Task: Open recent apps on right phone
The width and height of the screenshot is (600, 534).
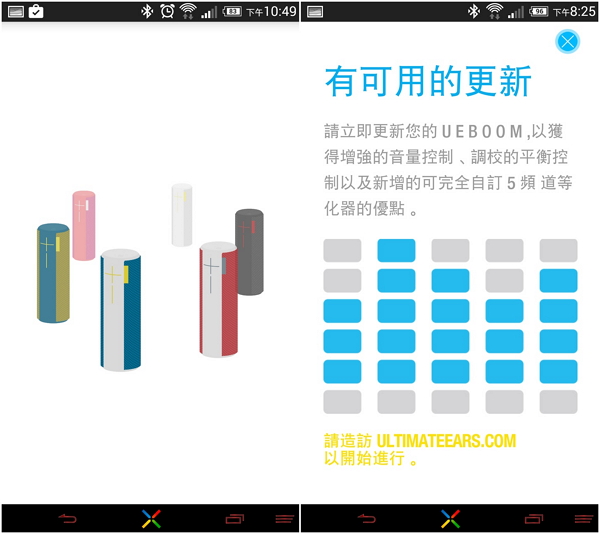Action: tap(534, 518)
